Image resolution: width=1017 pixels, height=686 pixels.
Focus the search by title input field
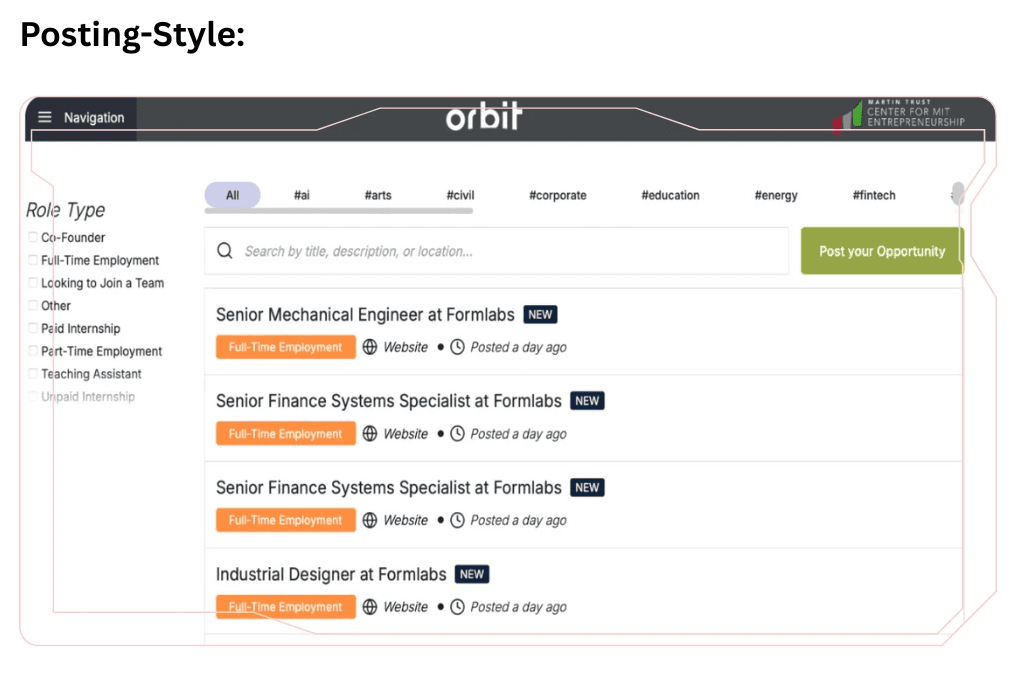pos(497,251)
